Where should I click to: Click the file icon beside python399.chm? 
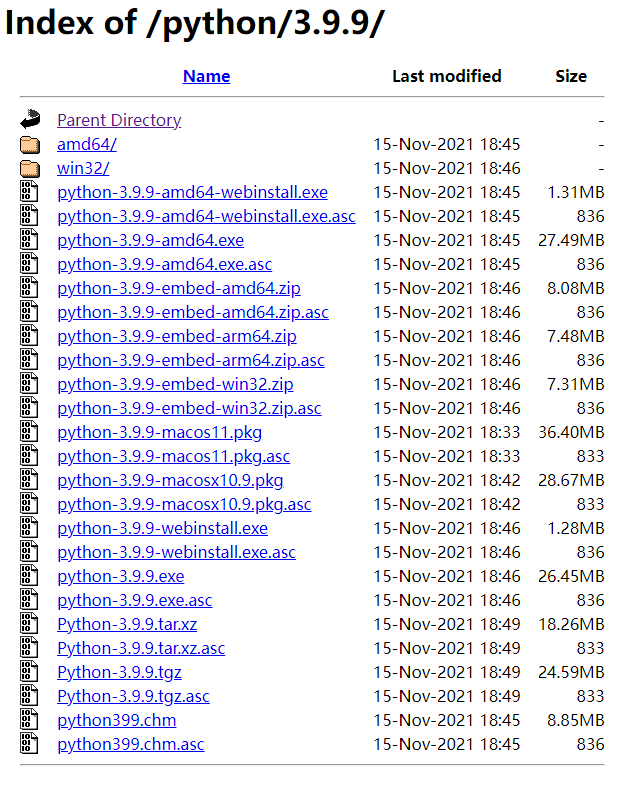[29, 720]
